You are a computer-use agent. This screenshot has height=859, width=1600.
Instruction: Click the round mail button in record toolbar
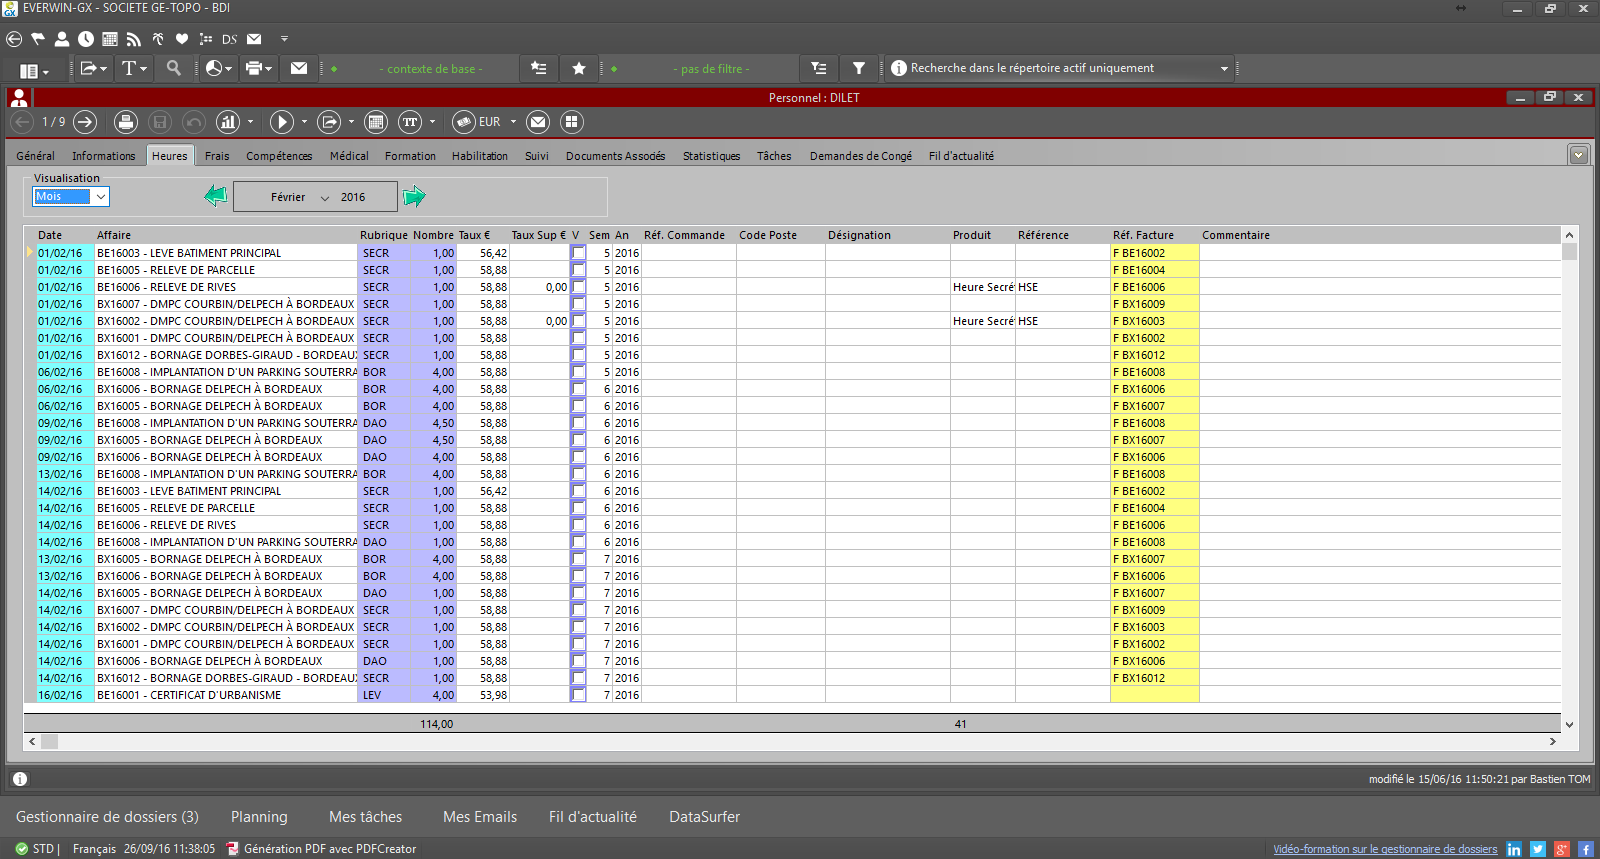538,122
